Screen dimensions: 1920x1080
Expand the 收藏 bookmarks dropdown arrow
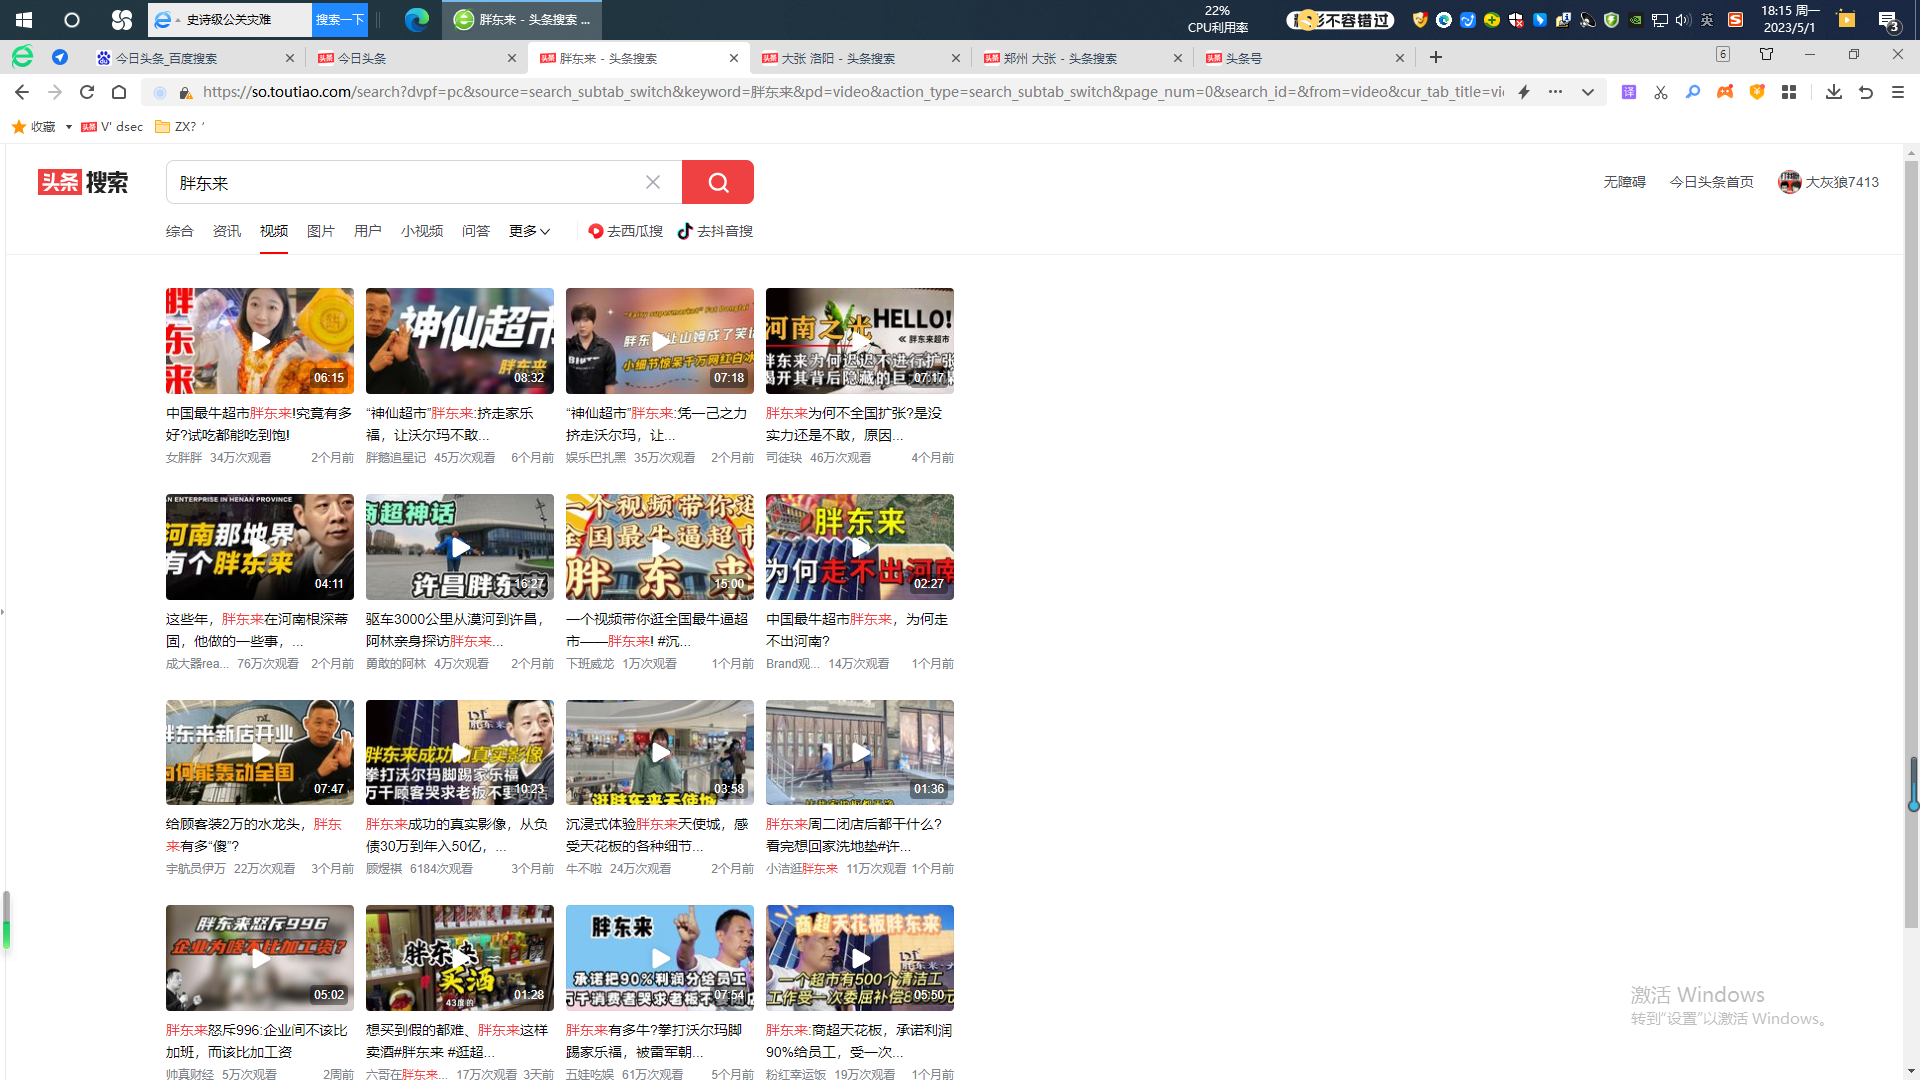point(68,127)
